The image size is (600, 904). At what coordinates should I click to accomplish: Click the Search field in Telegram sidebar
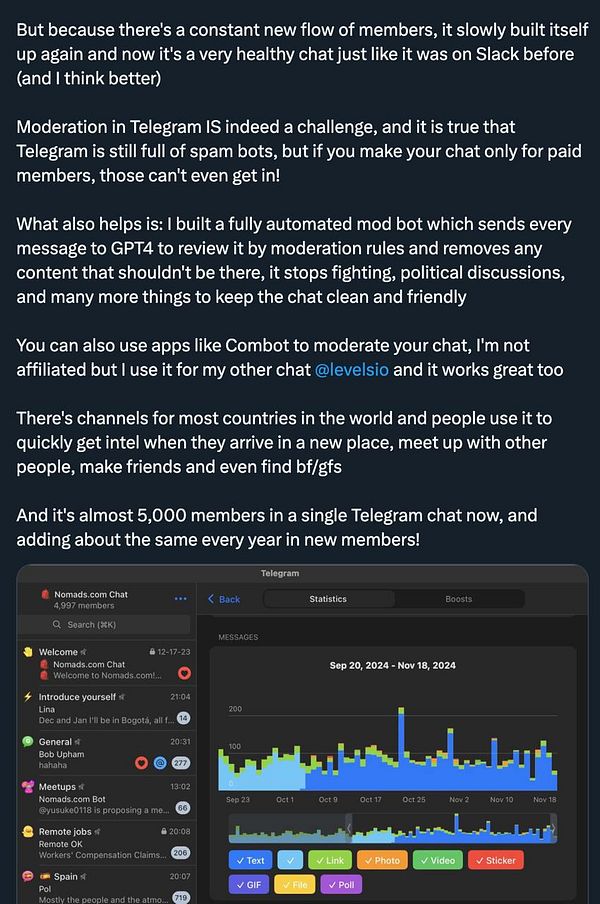[104, 624]
